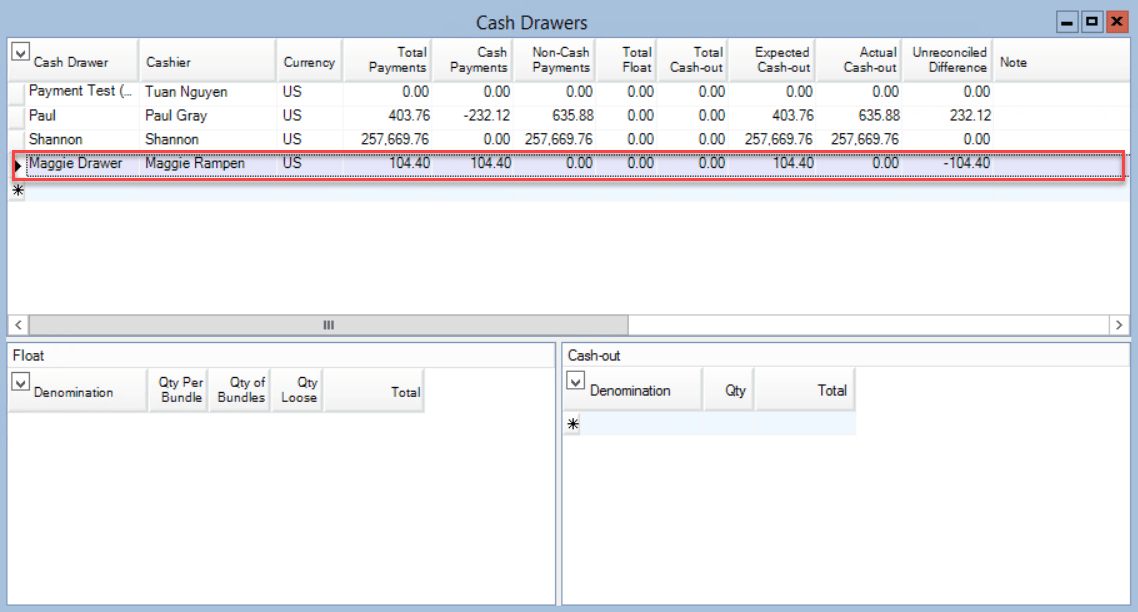
Task: Sort by the Cashier column header
Action: 205,59
